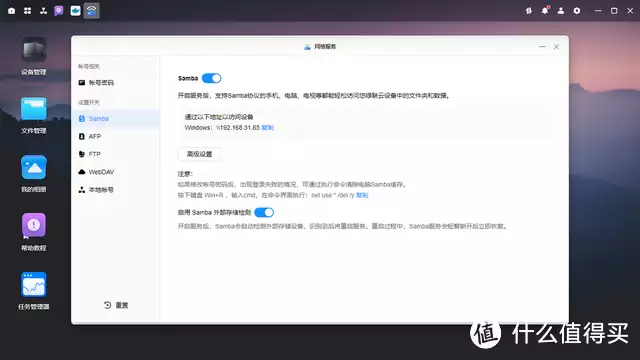This screenshot has width=640, height=360.
Task: Open the transfer icon in system tray
Action: point(529,11)
